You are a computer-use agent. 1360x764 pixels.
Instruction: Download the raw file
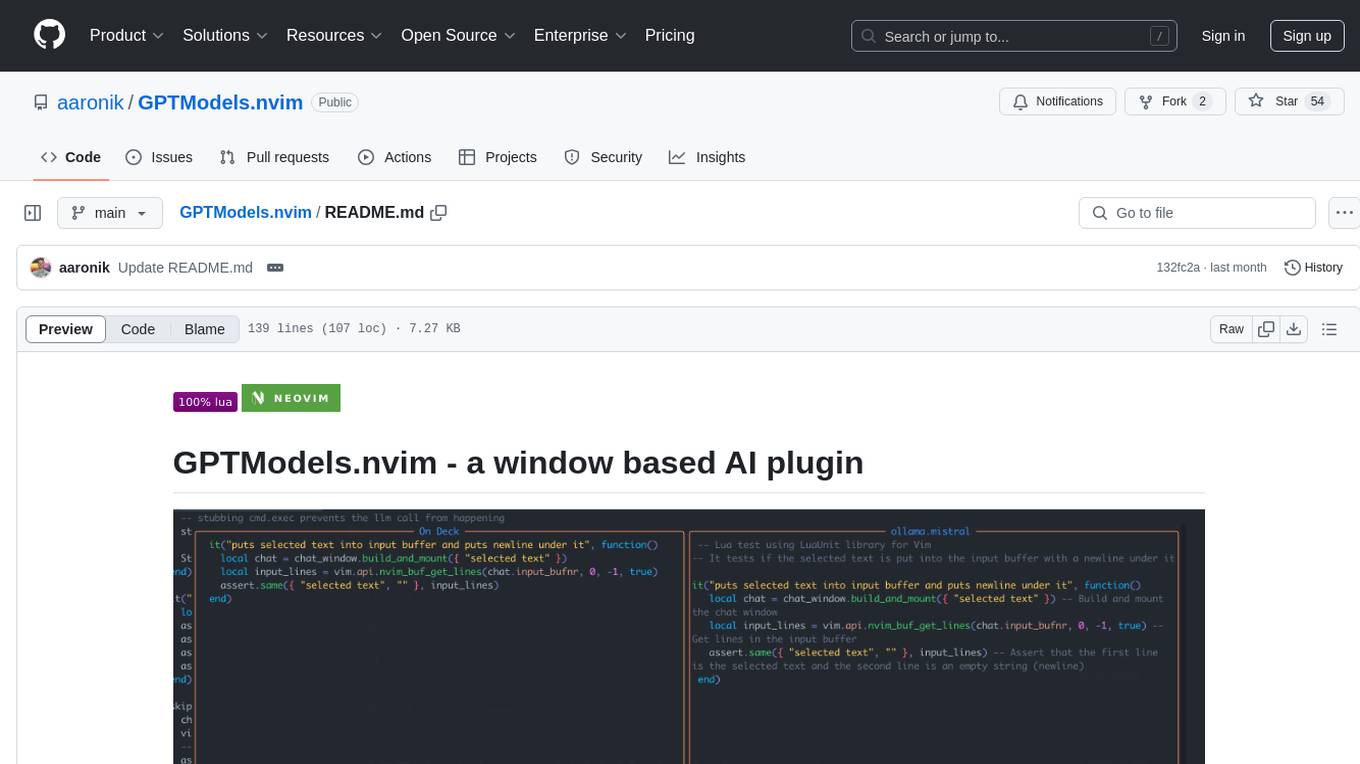pyautogui.click(x=1293, y=329)
